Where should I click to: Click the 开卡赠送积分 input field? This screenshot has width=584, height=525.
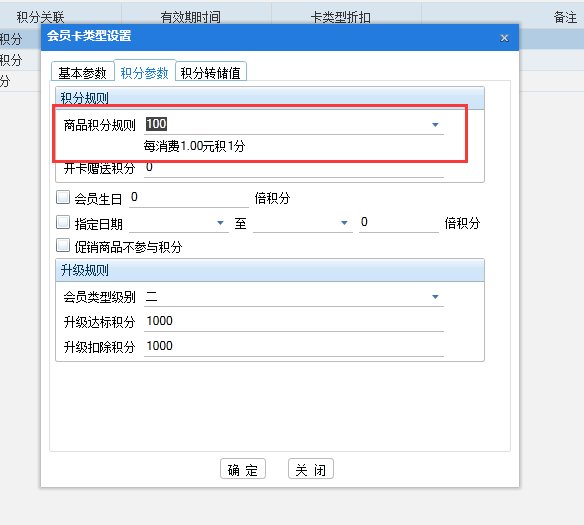(x=294, y=168)
